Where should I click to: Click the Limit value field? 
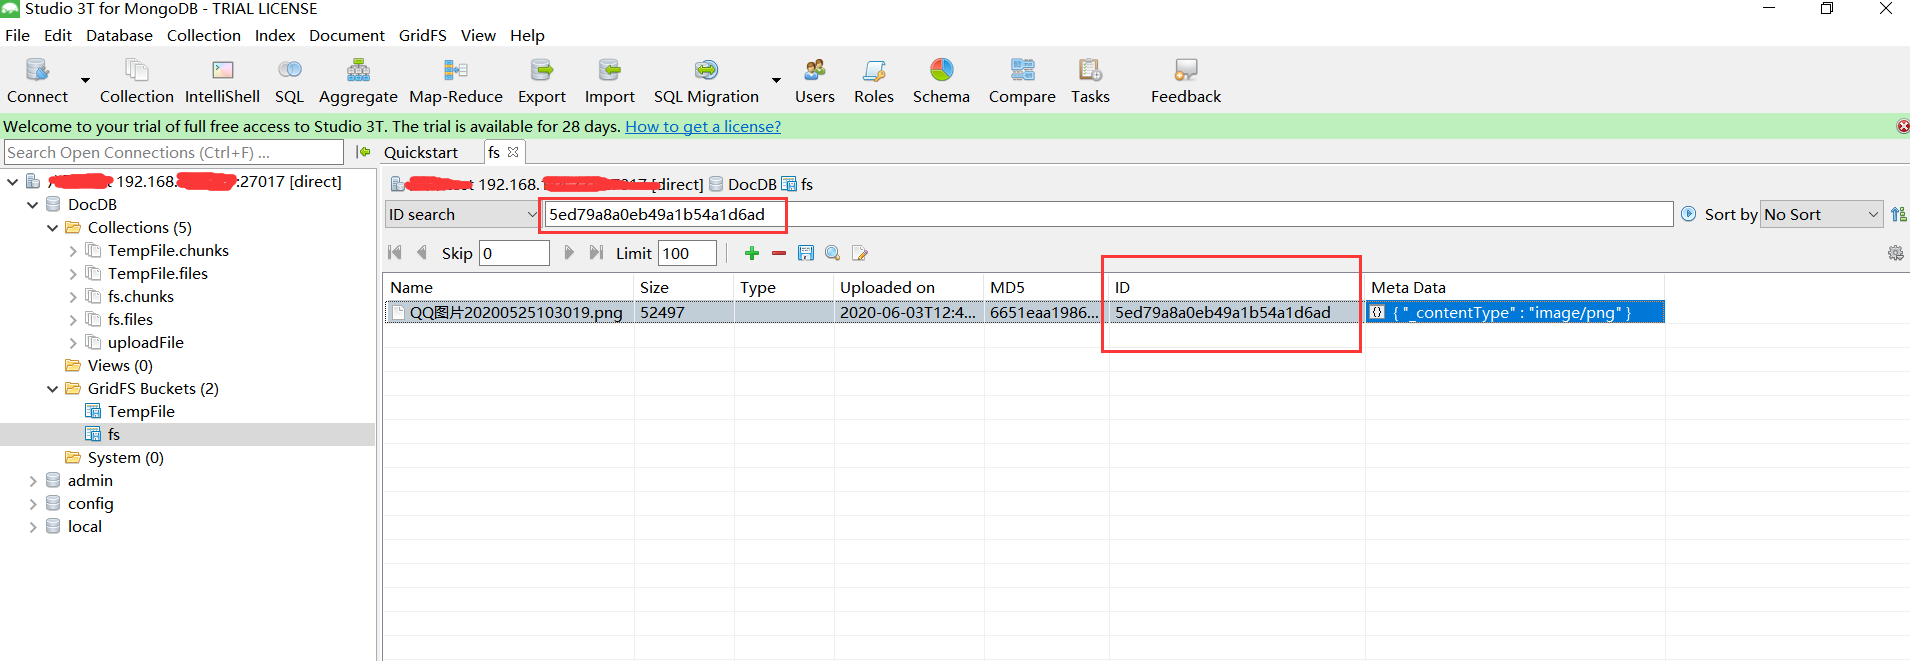click(x=687, y=253)
